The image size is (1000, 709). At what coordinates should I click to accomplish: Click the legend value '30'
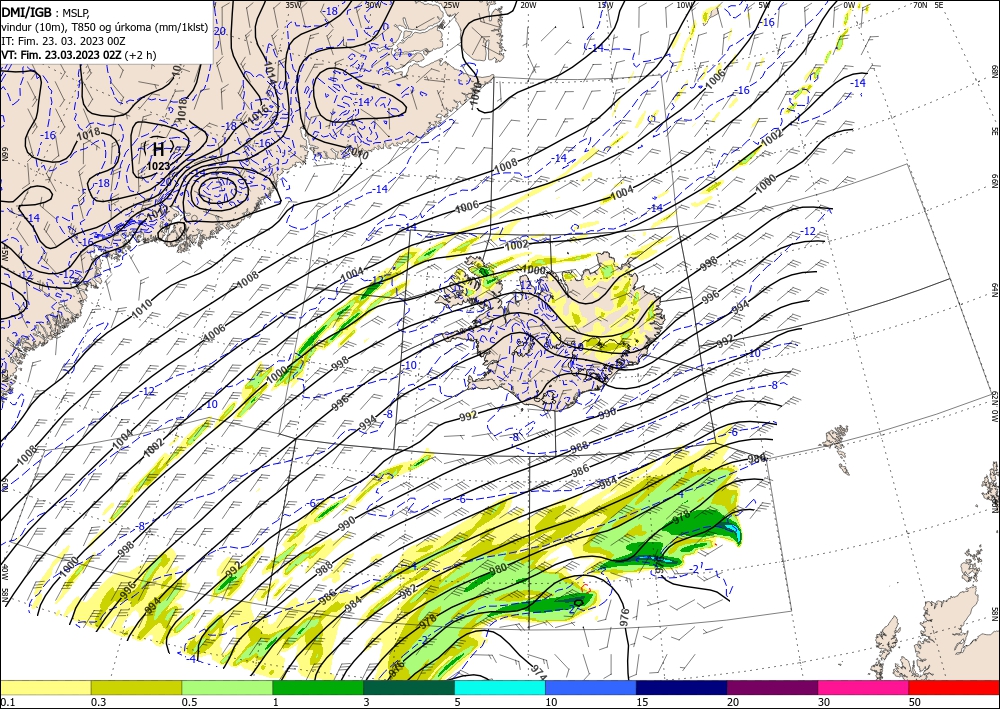coord(824,702)
